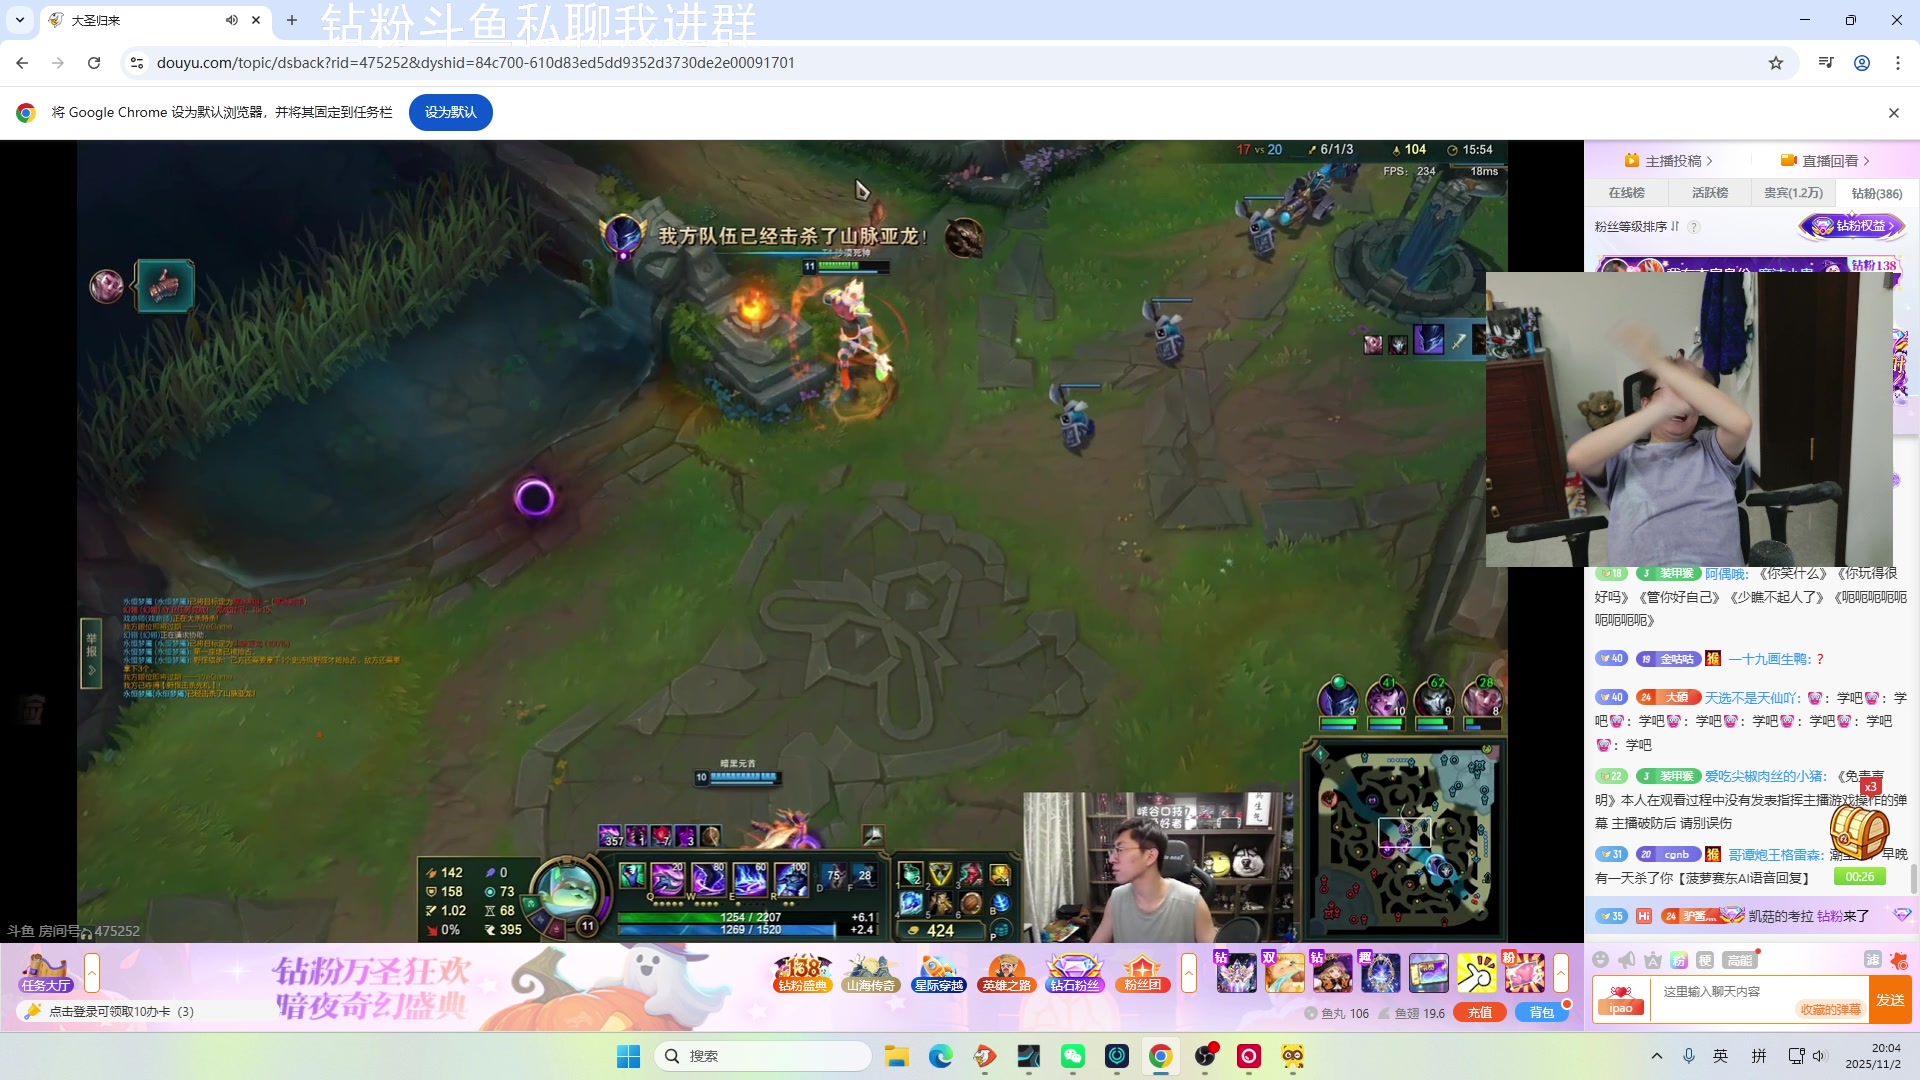Click the 发送 send button
1920x1080 pixels.
point(1890,1000)
